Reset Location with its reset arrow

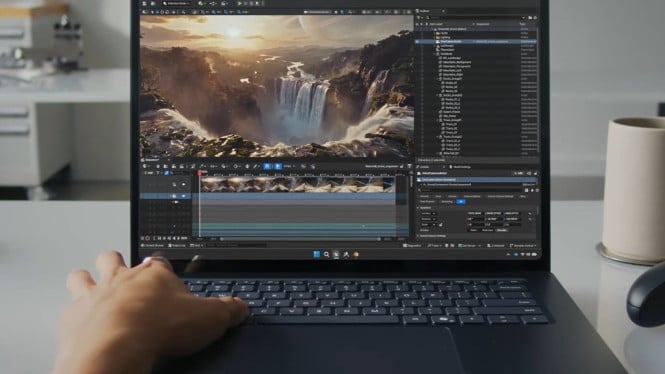pyautogui.click(x=530, y=214)
